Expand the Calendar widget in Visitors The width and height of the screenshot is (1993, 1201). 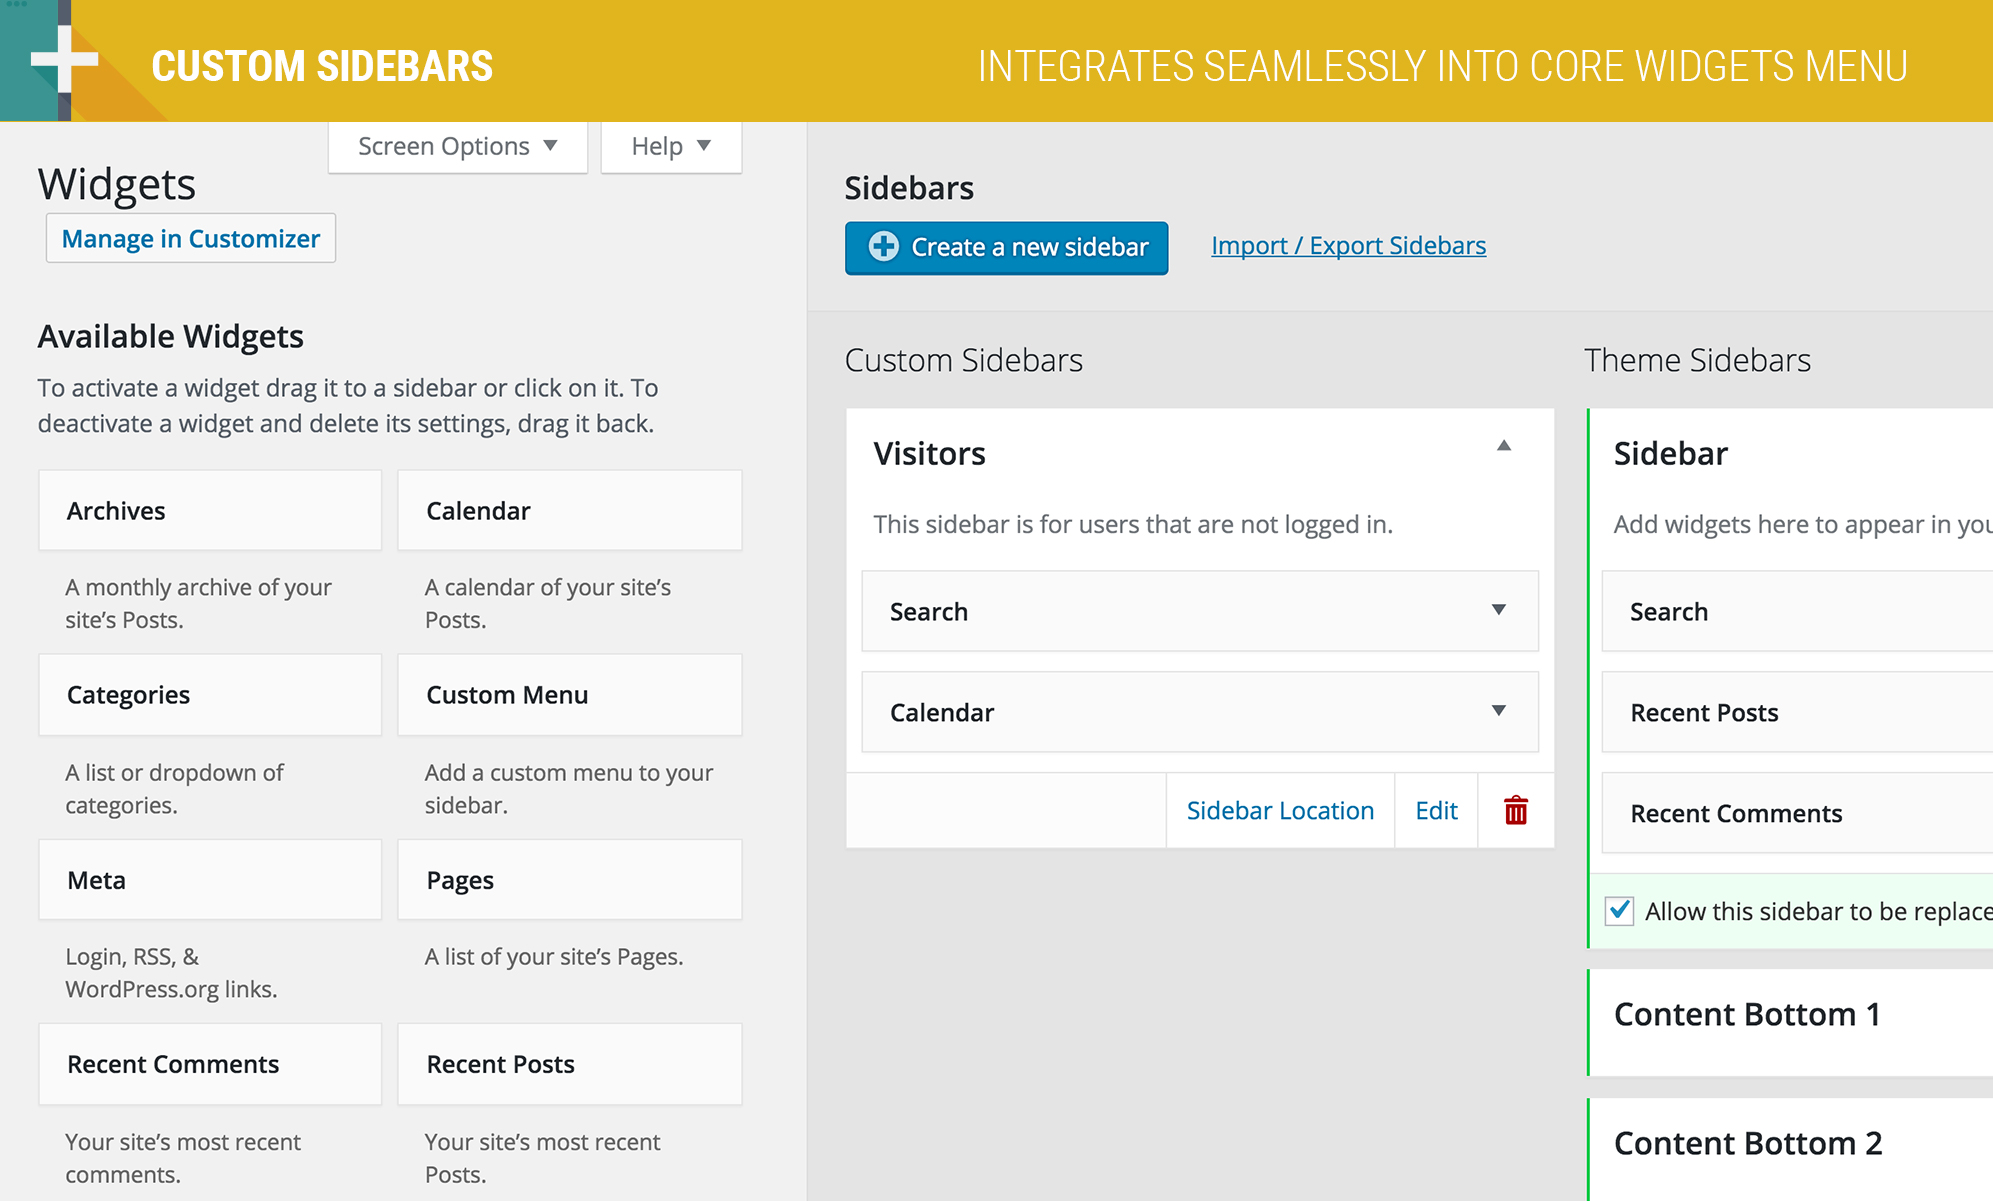click(x=1498, y=712)
